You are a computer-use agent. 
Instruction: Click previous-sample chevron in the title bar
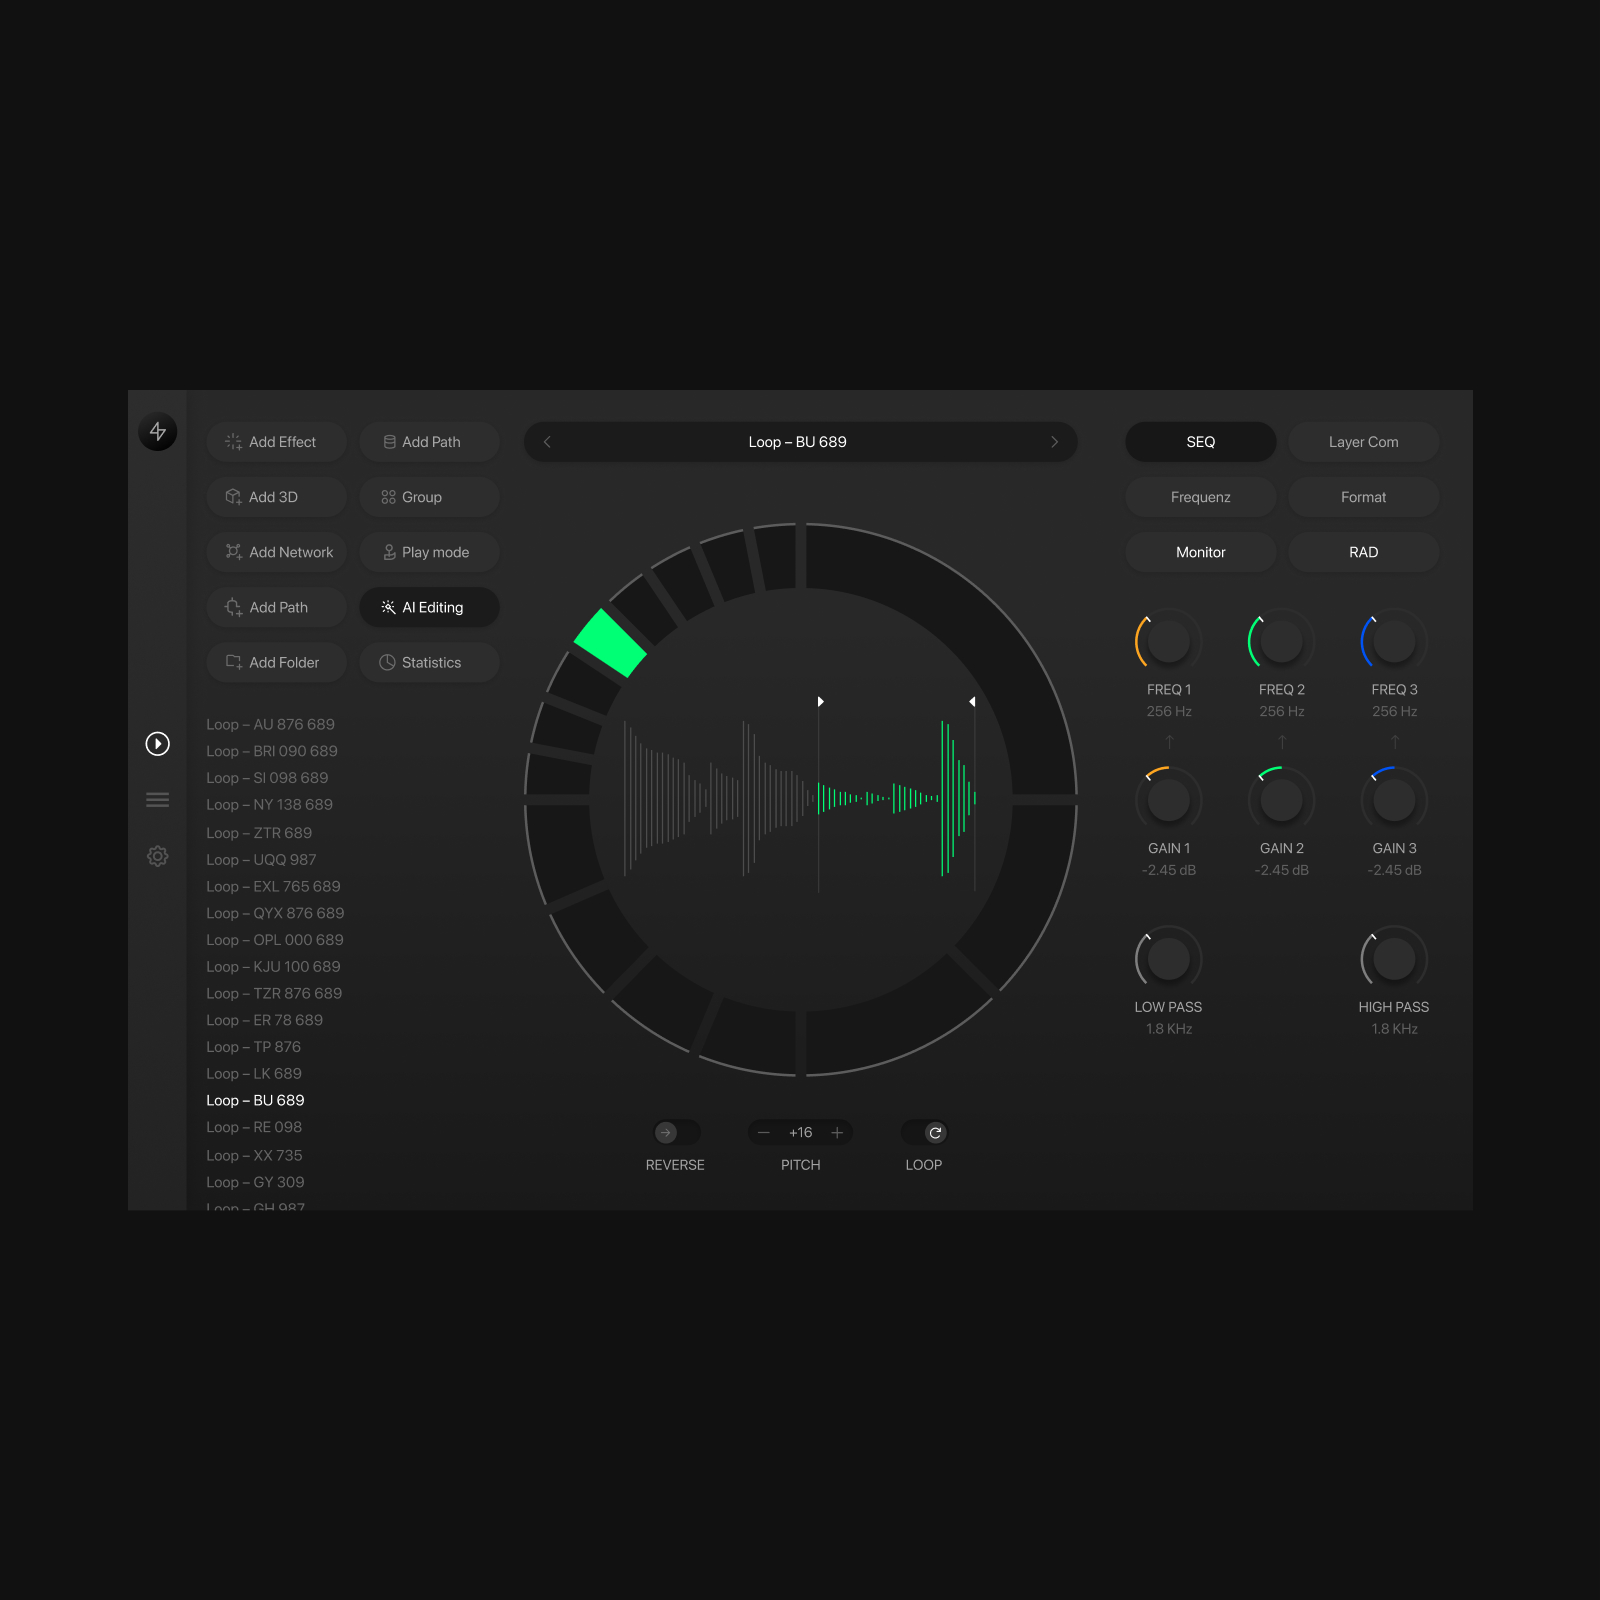pos(546,441)
